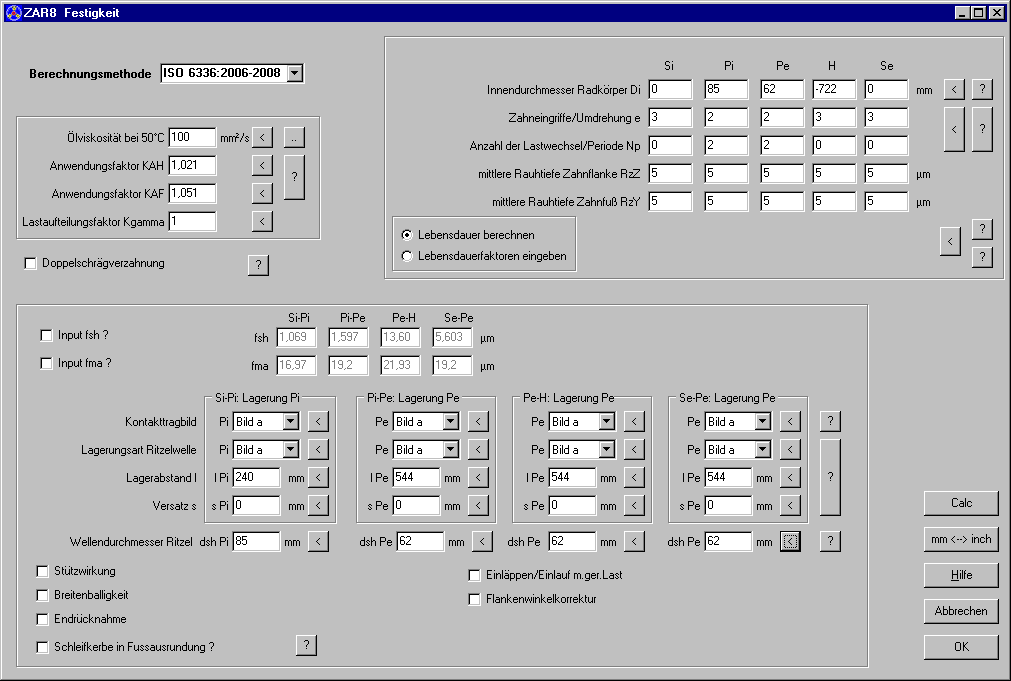Click '?' help next to Schleifkerbe in Fussausrundung
The width and height of the screenshot is (1011, 681).
click(306, 645)
